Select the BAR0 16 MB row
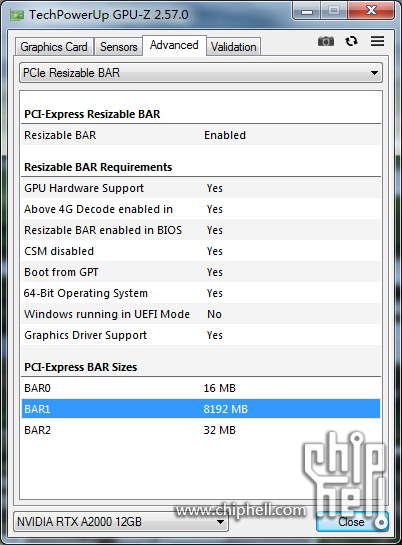 (x=201, y=388)
